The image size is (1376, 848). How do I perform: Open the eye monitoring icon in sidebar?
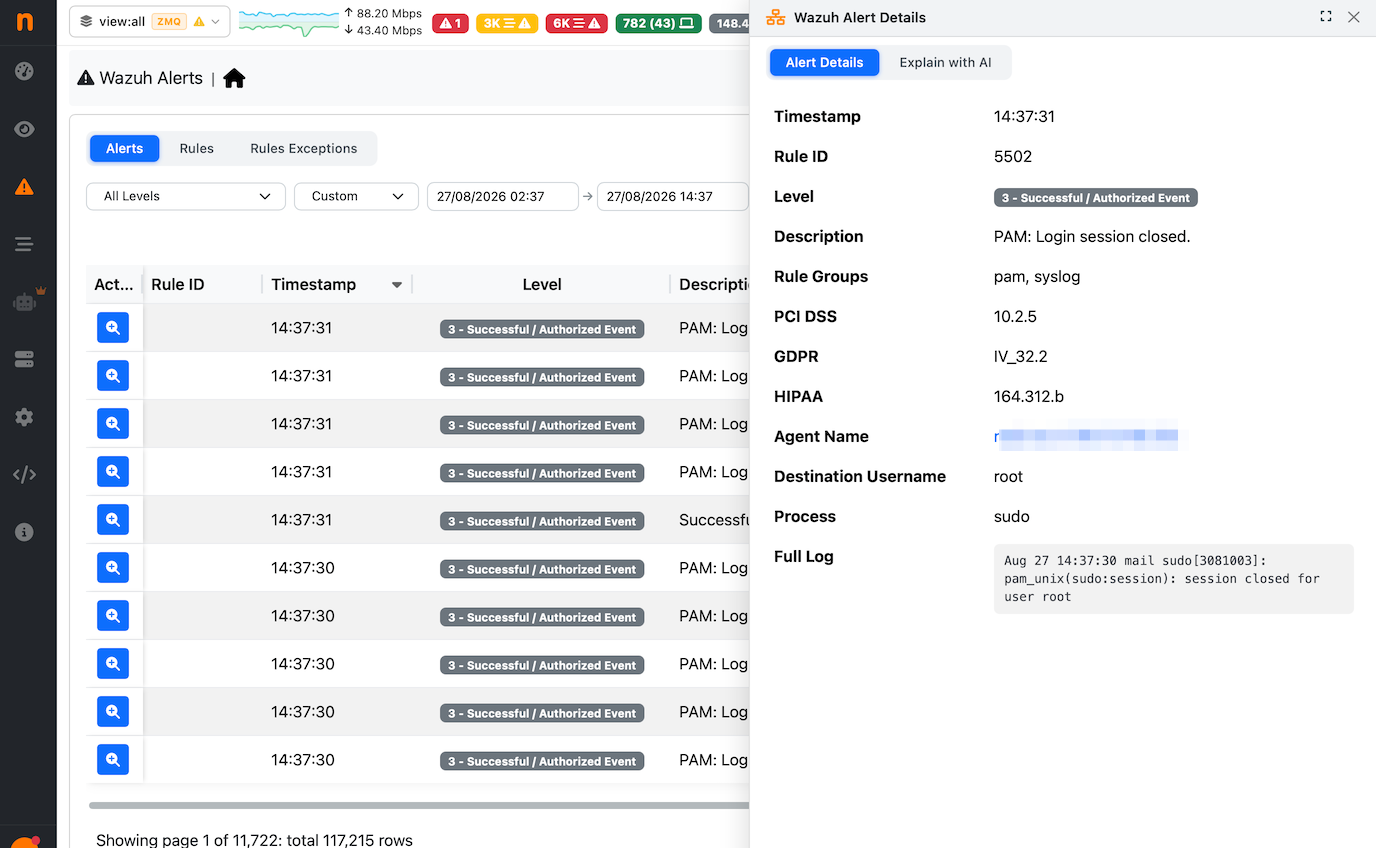coord(25,129)
